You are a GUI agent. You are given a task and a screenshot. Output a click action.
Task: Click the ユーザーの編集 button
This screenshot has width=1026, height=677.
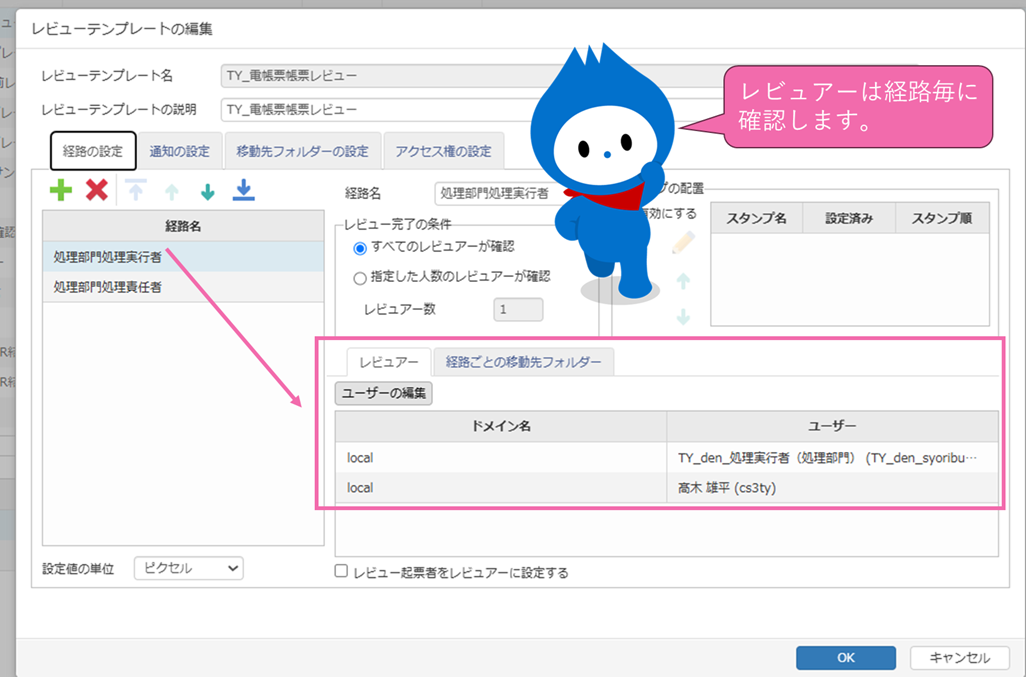384,394
